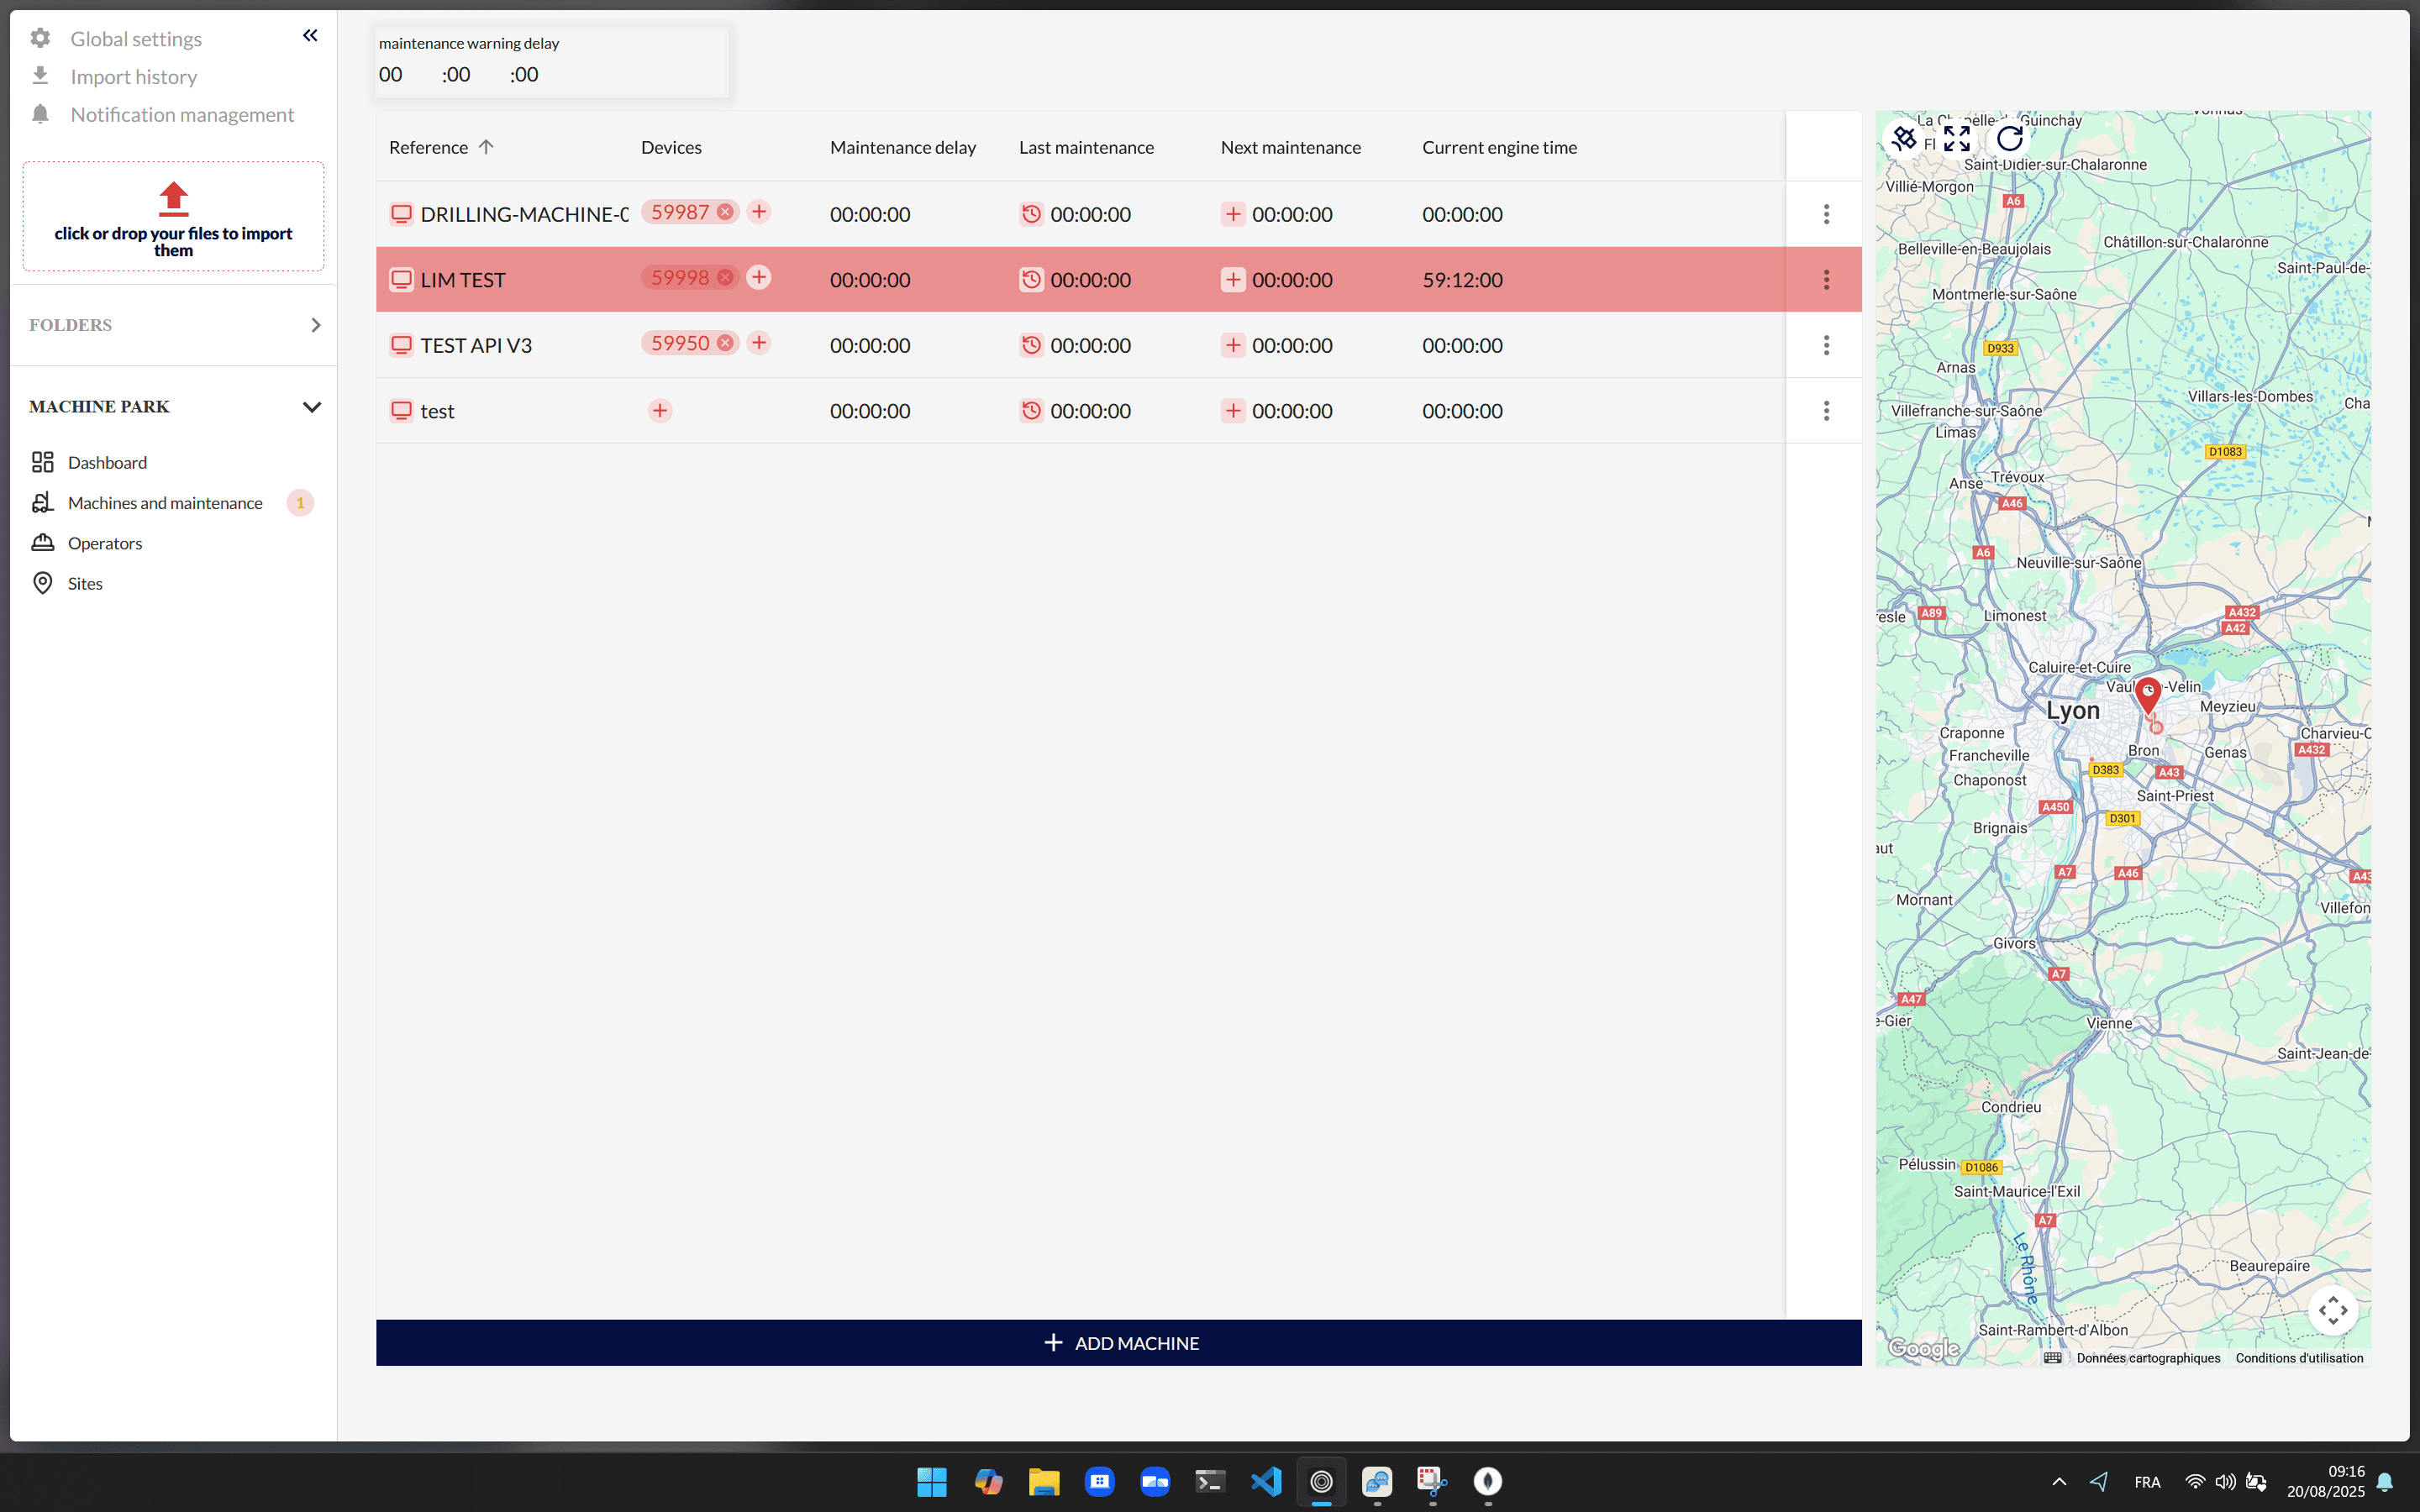This screenshot has height=1512, width=2420.
Task: Remove device 59950 from TEST API V3
Action: 725,343
